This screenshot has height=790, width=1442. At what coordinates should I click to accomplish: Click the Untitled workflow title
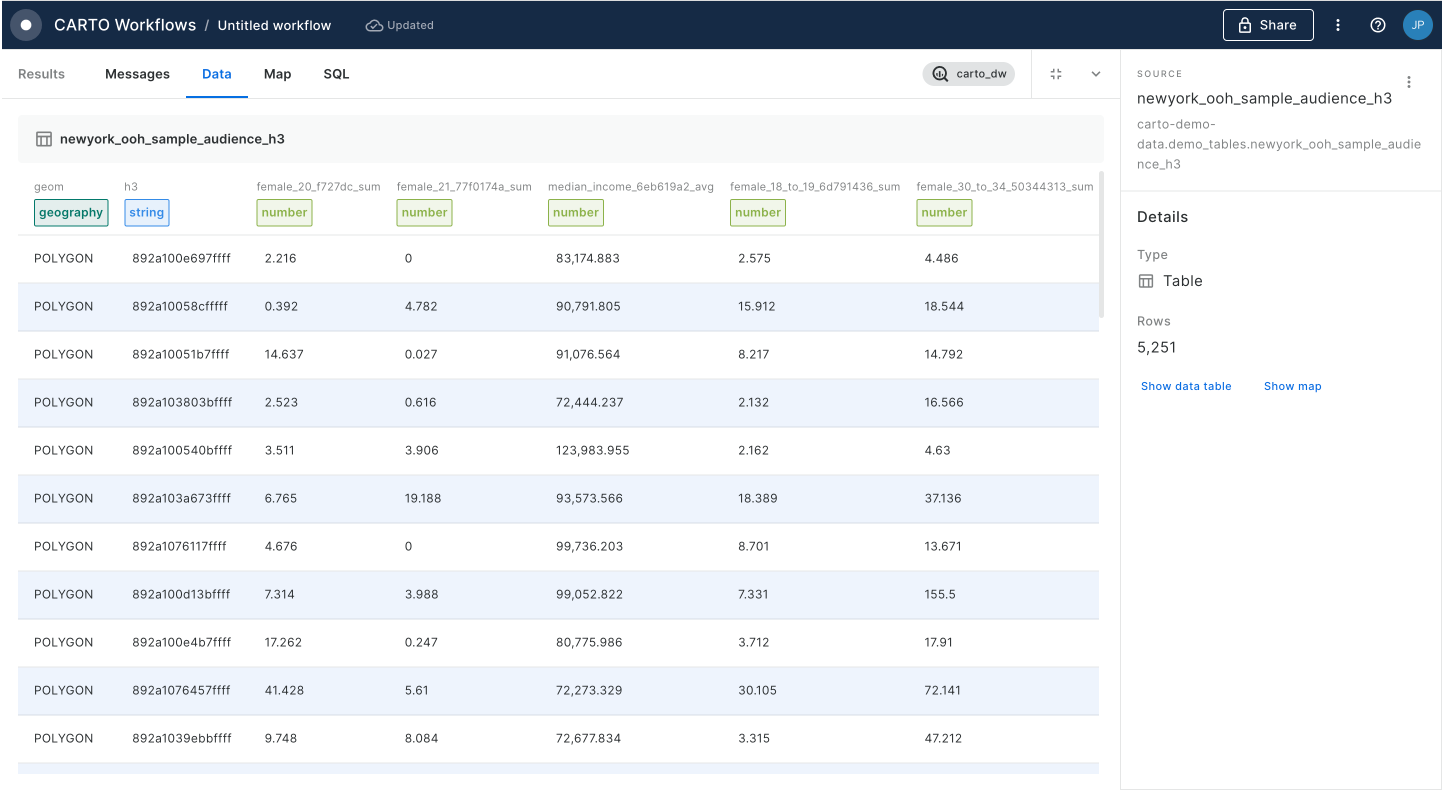coord(274,25)
